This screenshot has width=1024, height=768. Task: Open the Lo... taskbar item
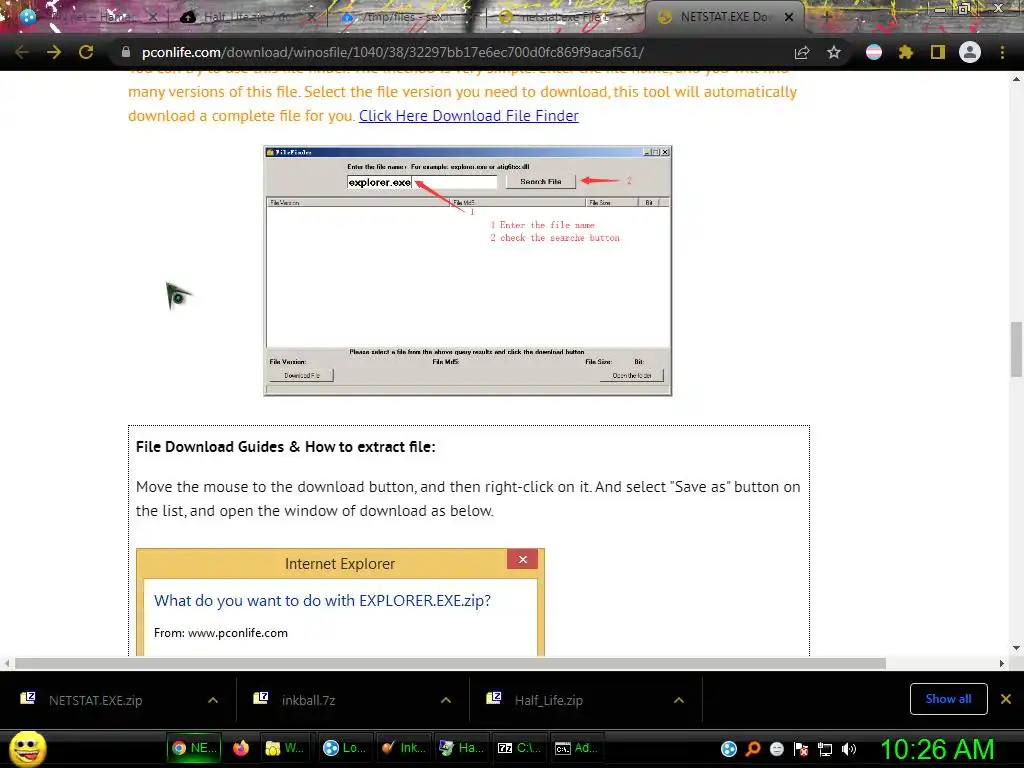[x=345, y=748]
